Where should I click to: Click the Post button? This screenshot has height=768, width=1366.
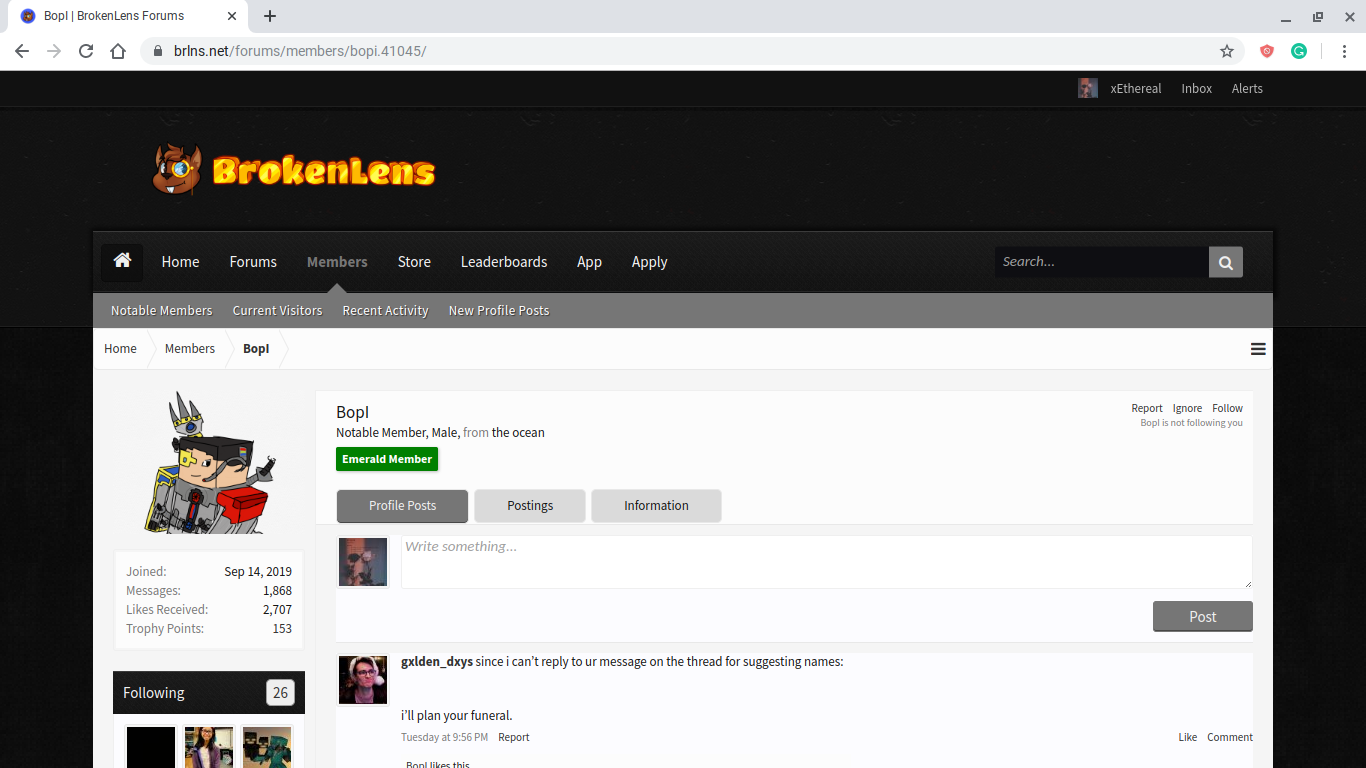(1202, 616)
